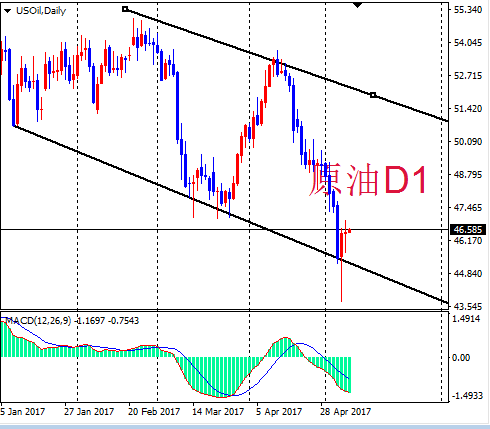
Task: Click the 46.585 current price label
Action: [x=468, y=230]
